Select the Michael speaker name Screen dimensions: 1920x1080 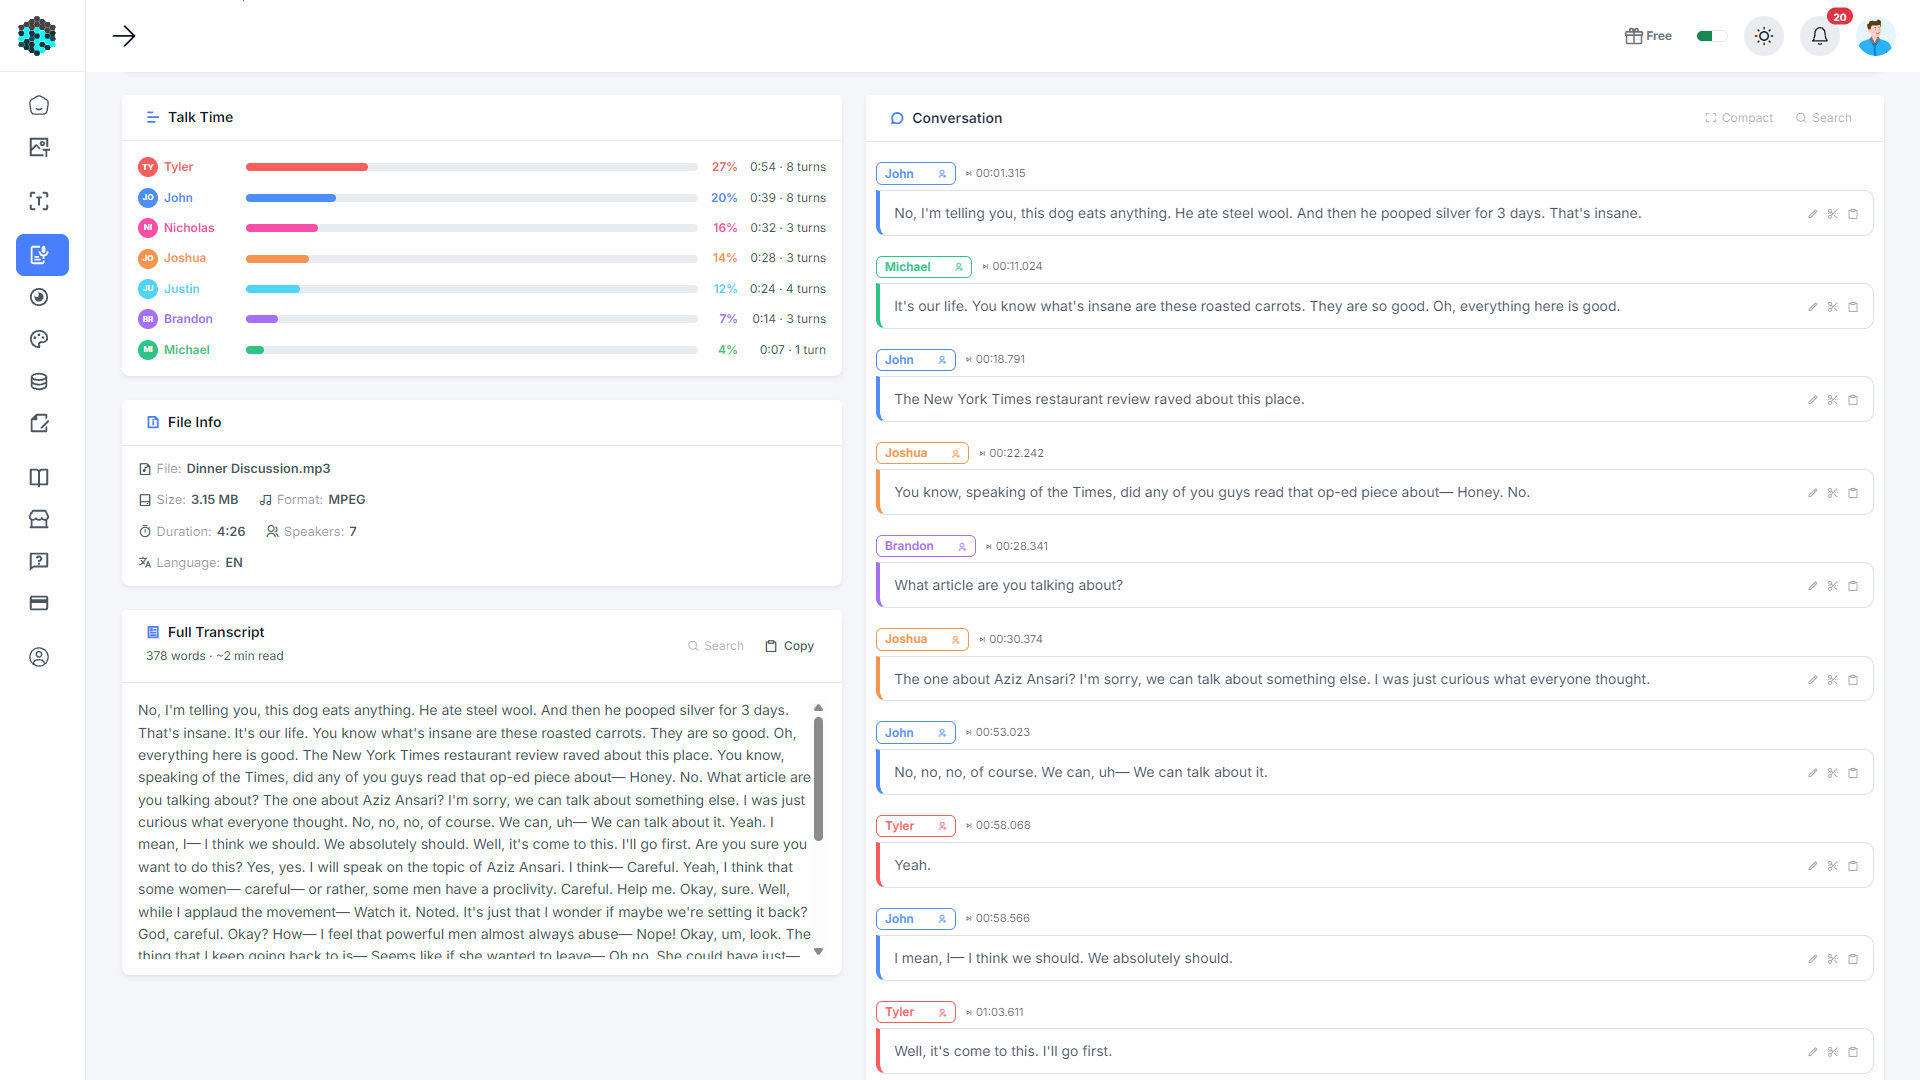[x=187, y=350]
